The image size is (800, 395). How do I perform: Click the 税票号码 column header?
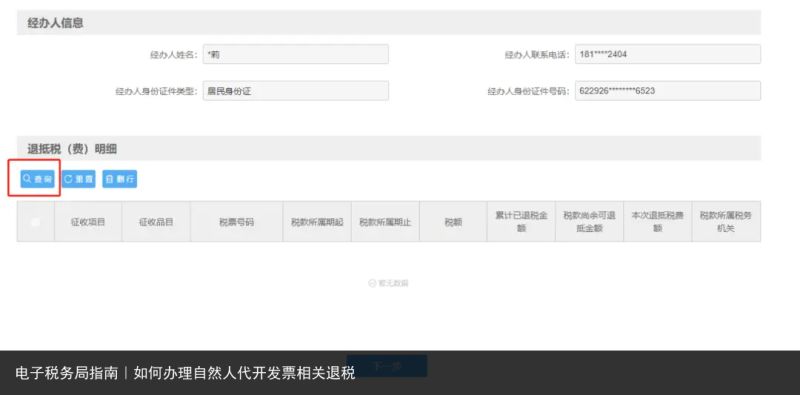237,222
